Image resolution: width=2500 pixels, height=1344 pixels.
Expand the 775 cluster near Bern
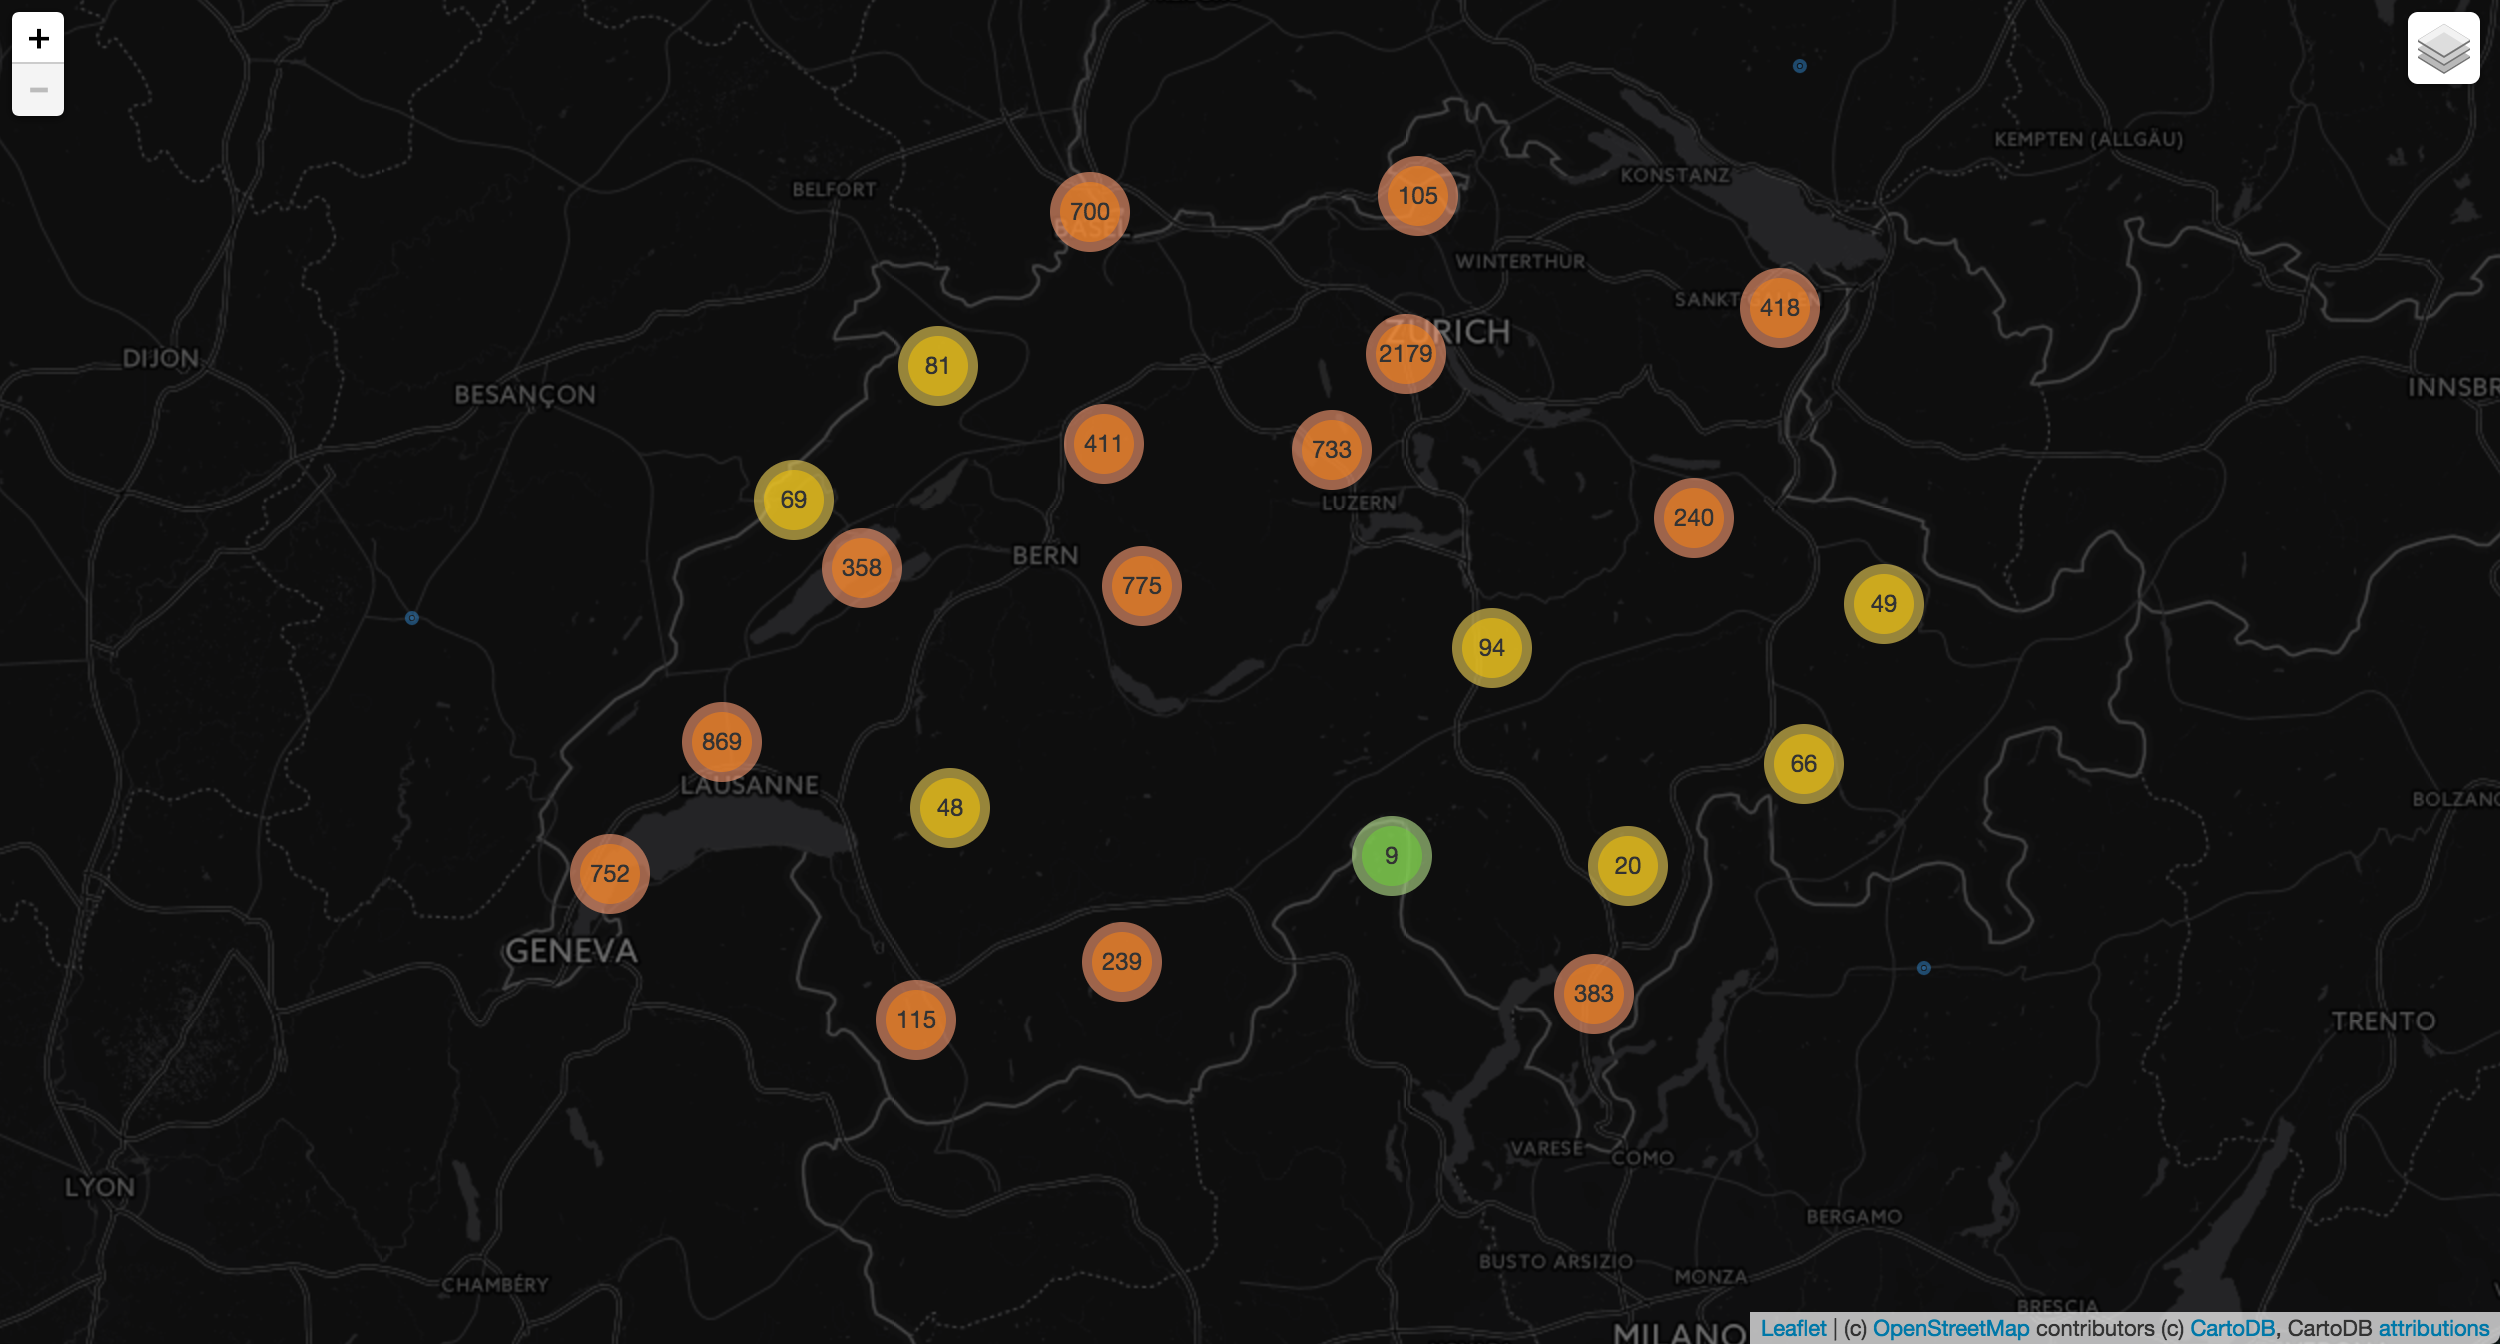(x=1141, y=585)
